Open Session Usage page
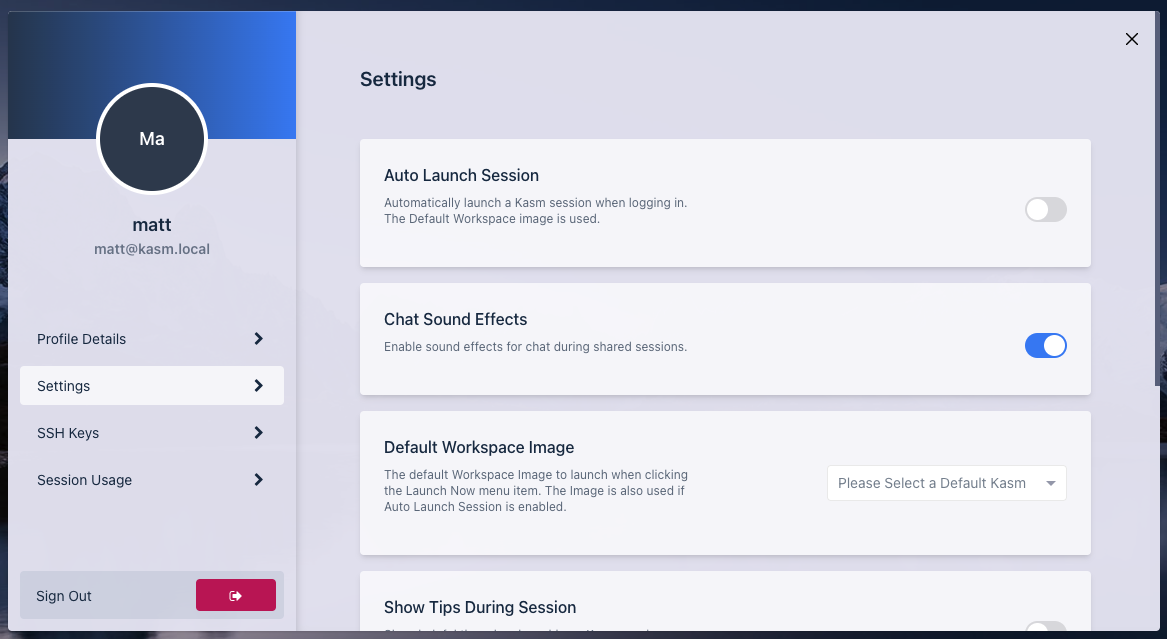 tap(85, 480)
